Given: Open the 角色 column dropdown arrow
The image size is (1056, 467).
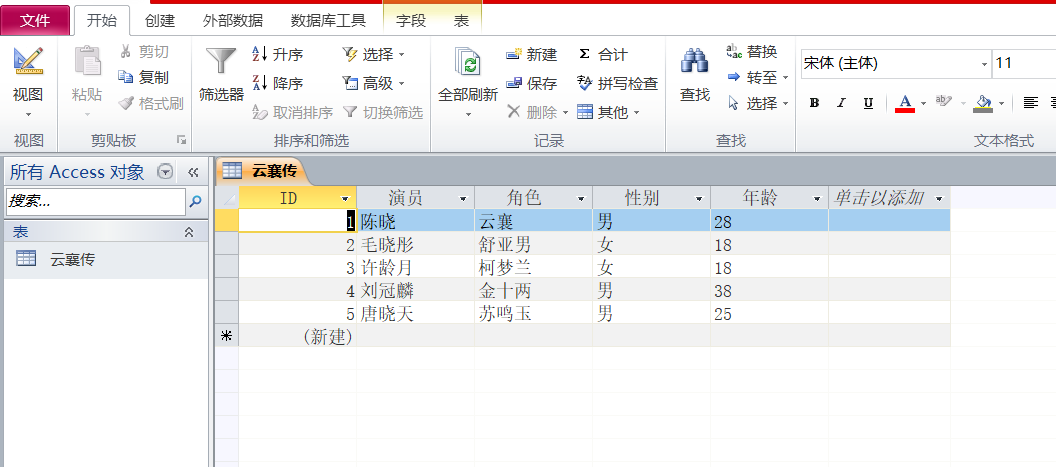Looking at the screenshot, I should click(x=581, y=199).
